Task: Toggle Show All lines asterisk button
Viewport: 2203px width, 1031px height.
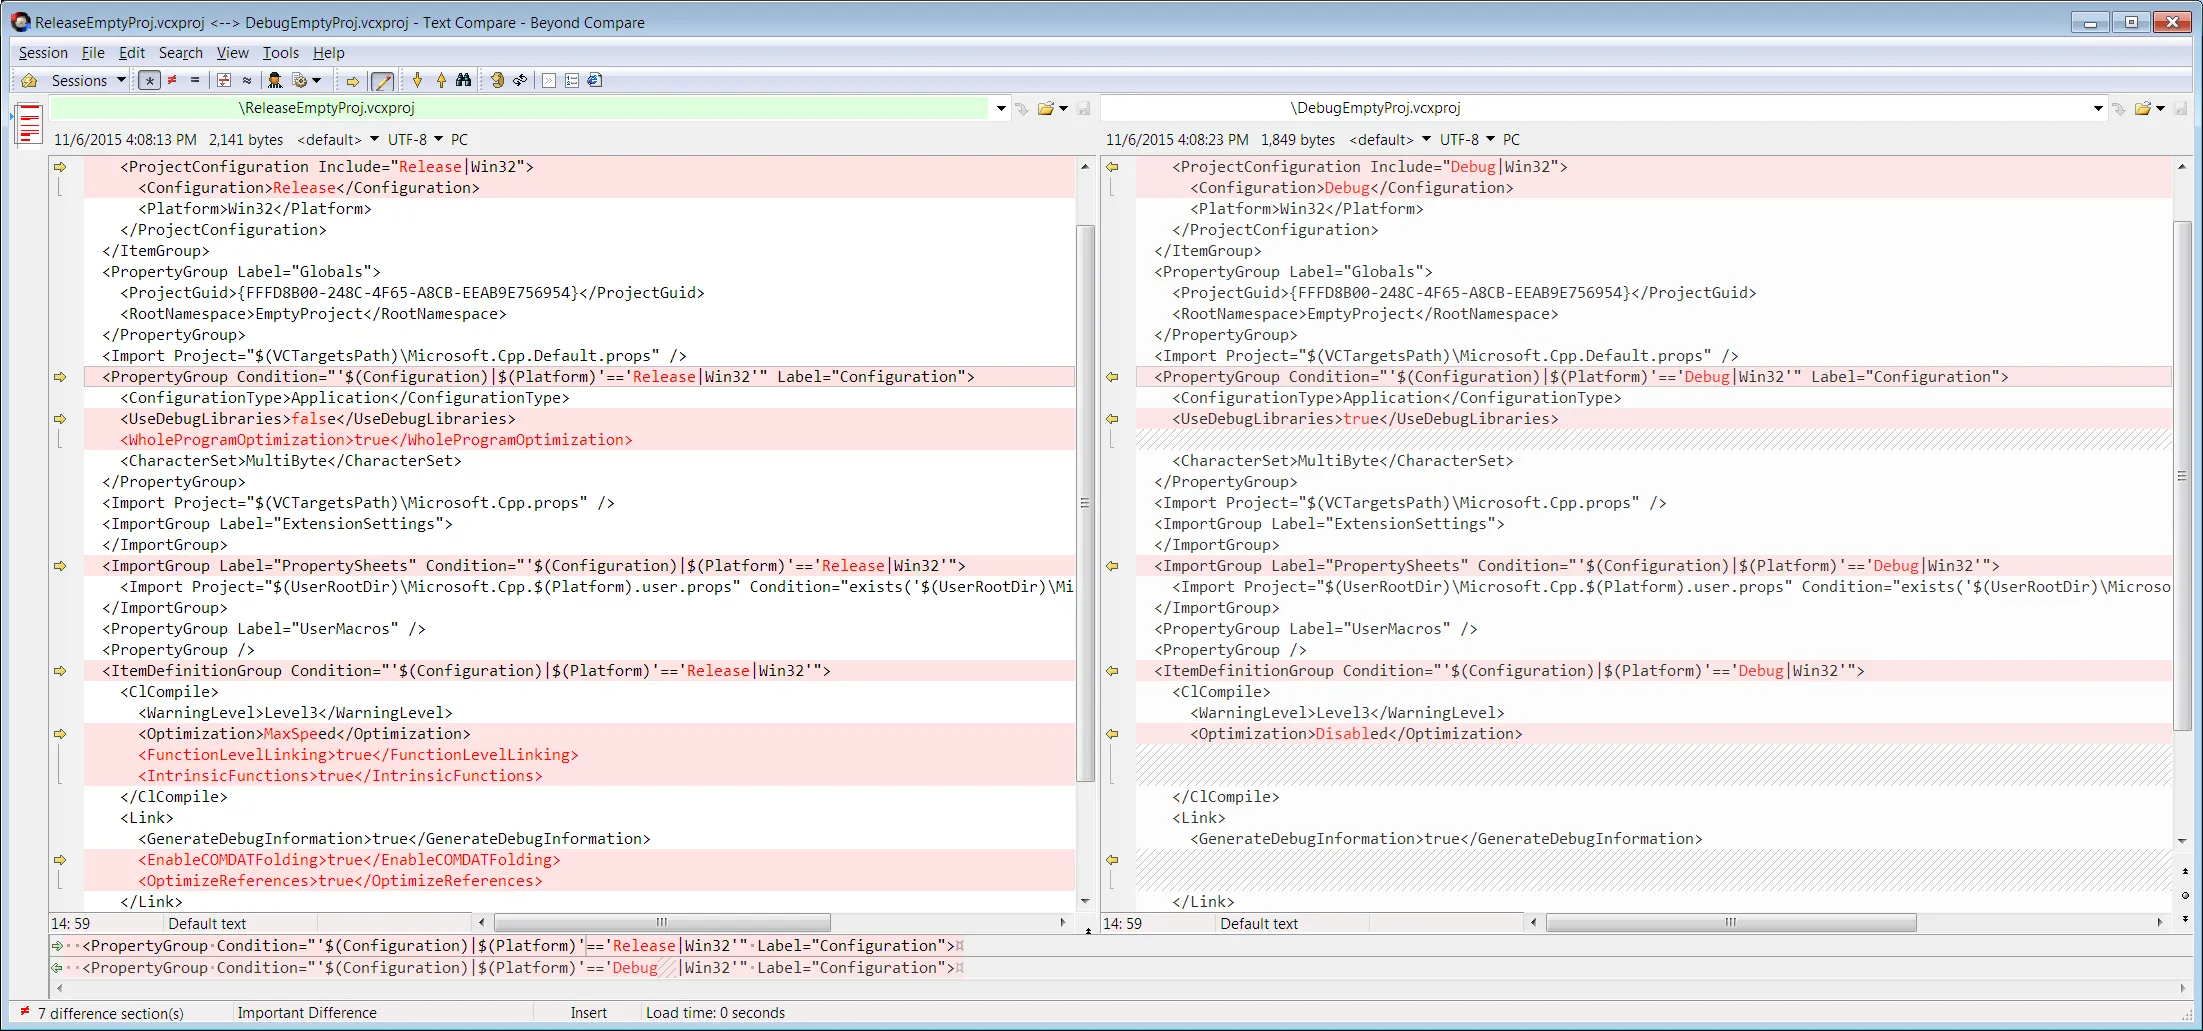Action: coord(149,80)
